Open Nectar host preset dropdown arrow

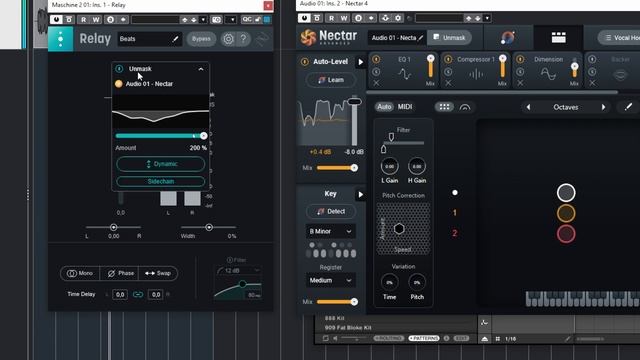(487, 18)
